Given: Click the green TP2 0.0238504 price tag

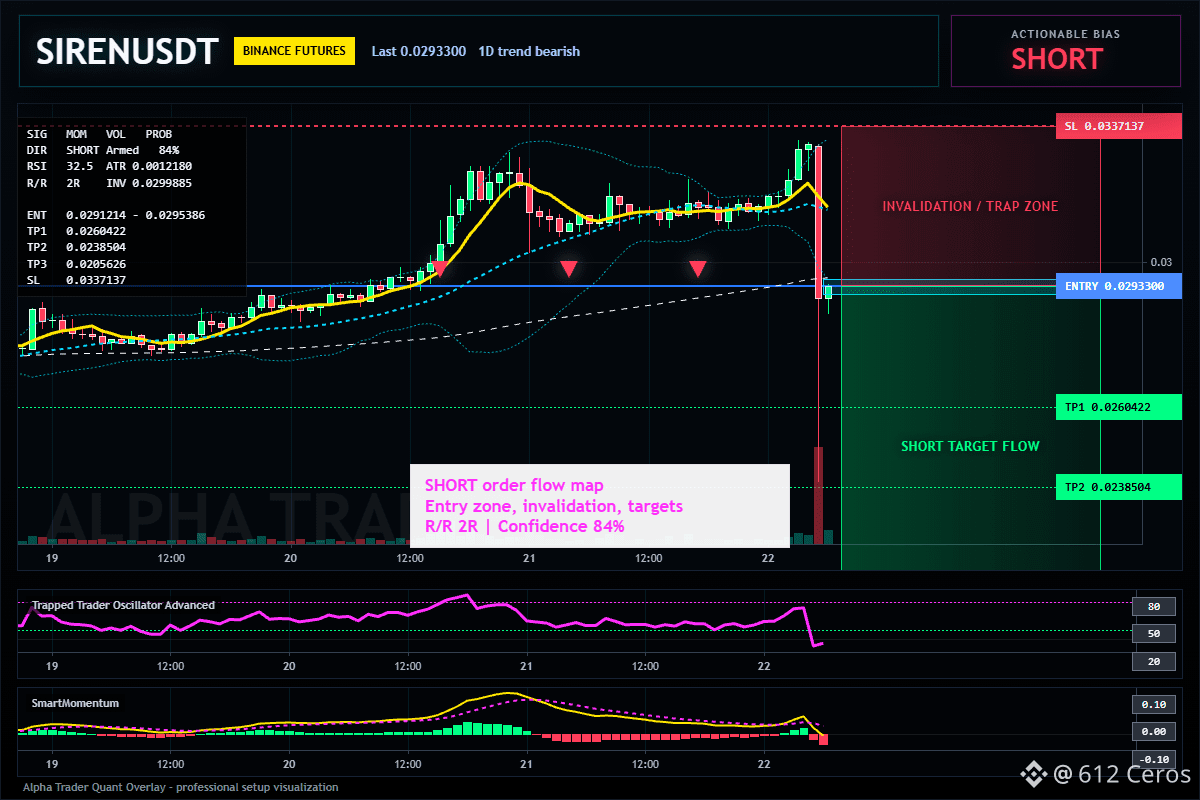Looking at the screenshot, I should coord(1118,488).
